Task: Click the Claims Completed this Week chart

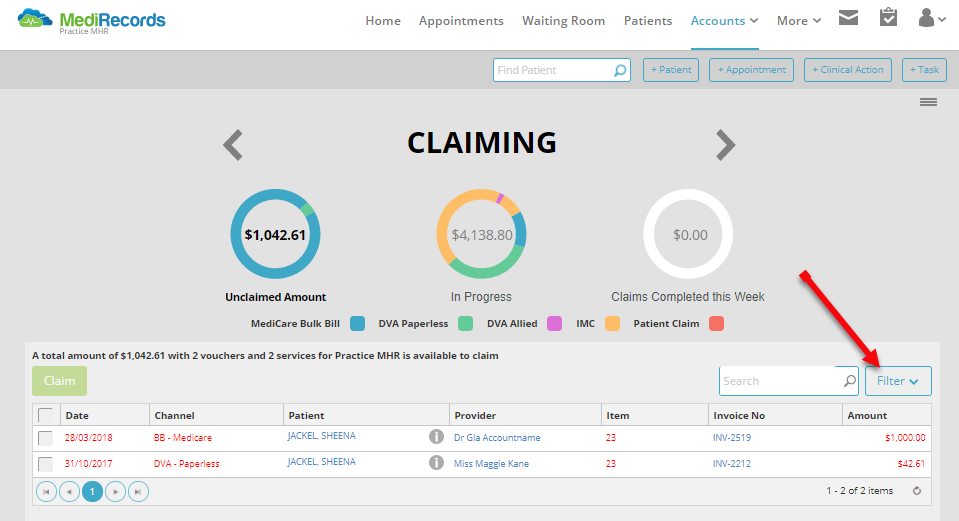Action: [x=688, y=234]
